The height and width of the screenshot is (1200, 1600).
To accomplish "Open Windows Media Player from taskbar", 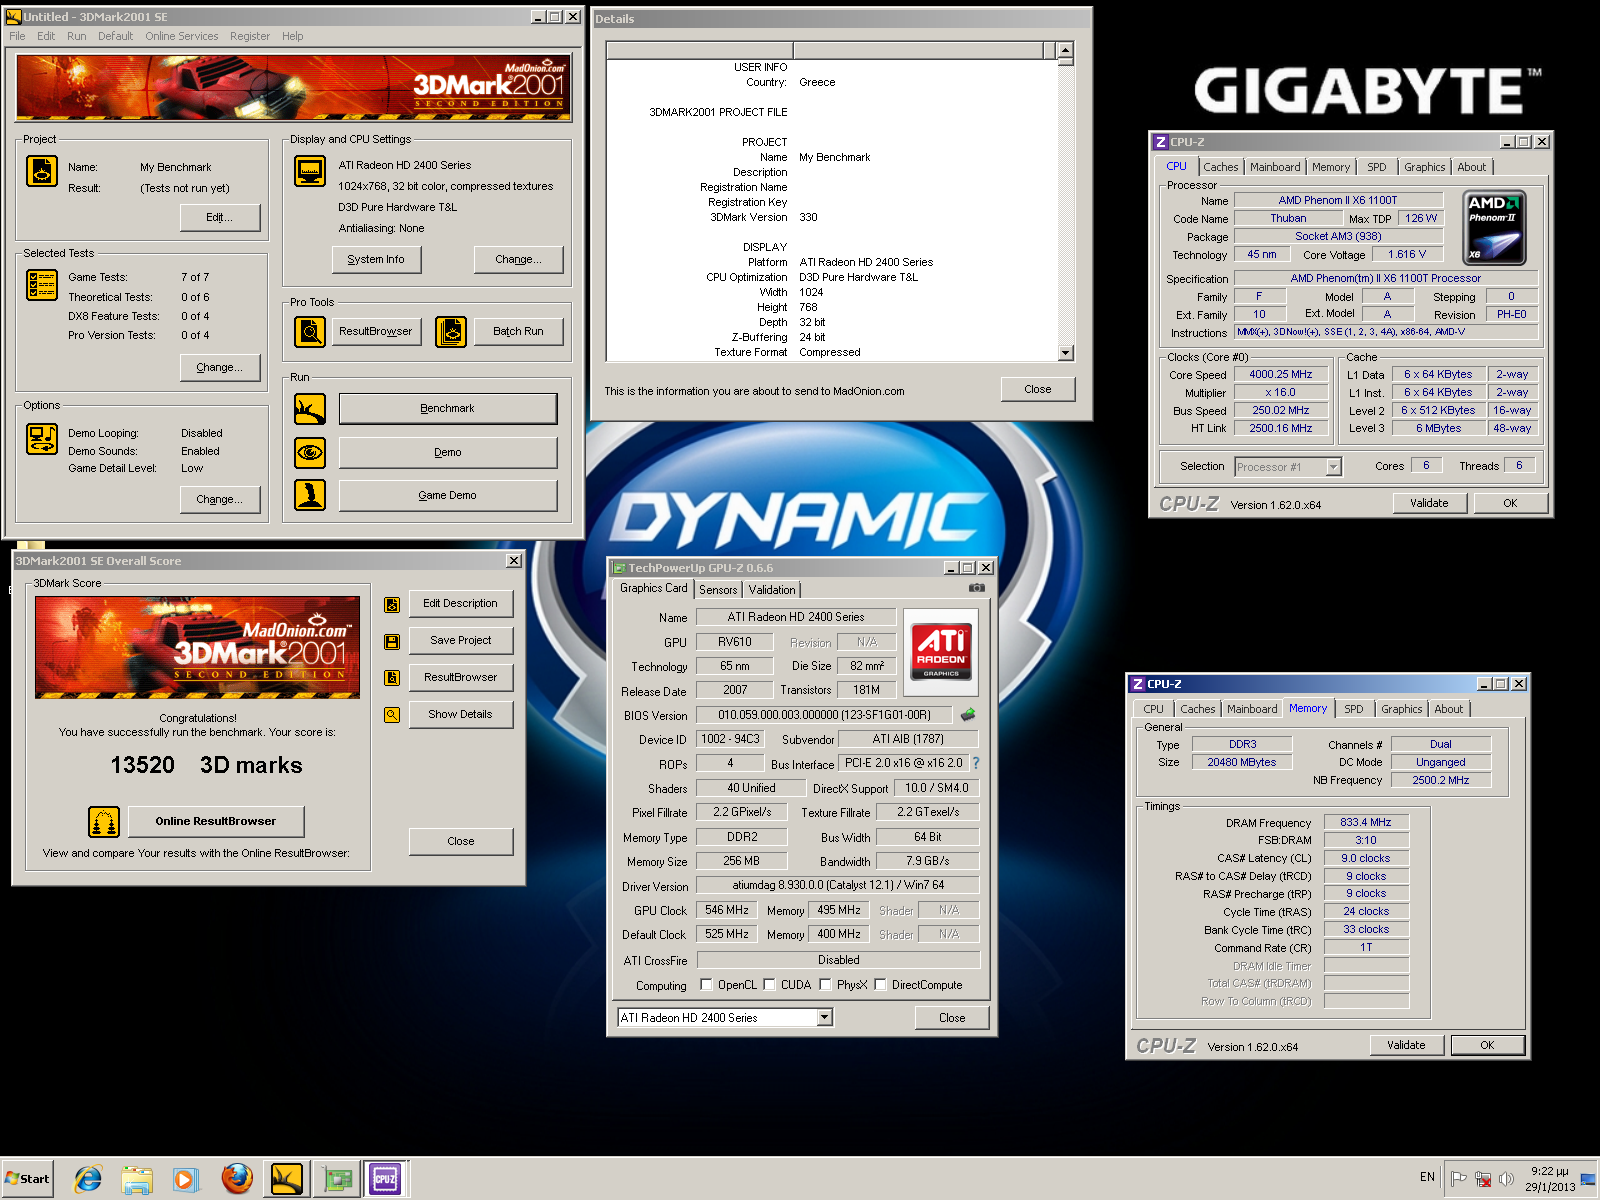I will tap(186, 1180).
